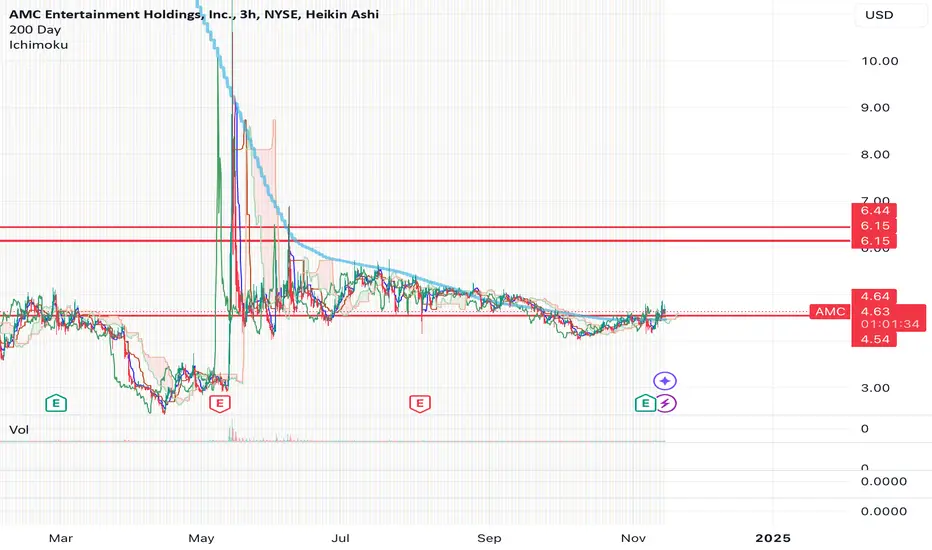Screen dimensions: 932x550
Task: Click the green earnings E marker near Mar
Action: coord(56,403)
